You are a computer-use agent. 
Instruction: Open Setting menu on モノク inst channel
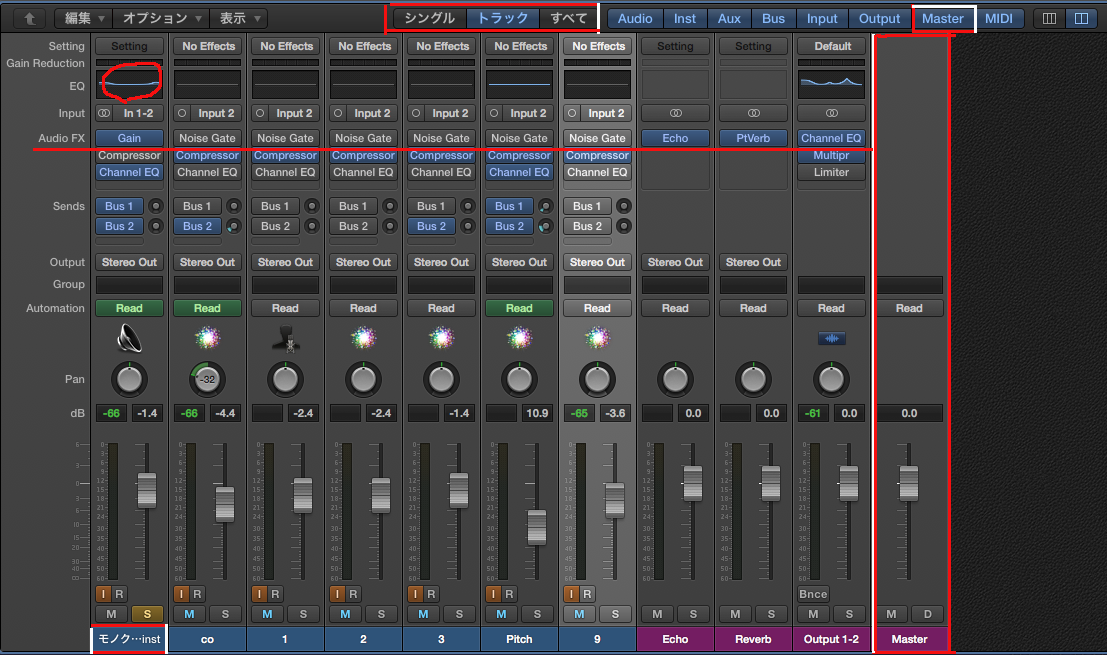click(x=129, y=46)
